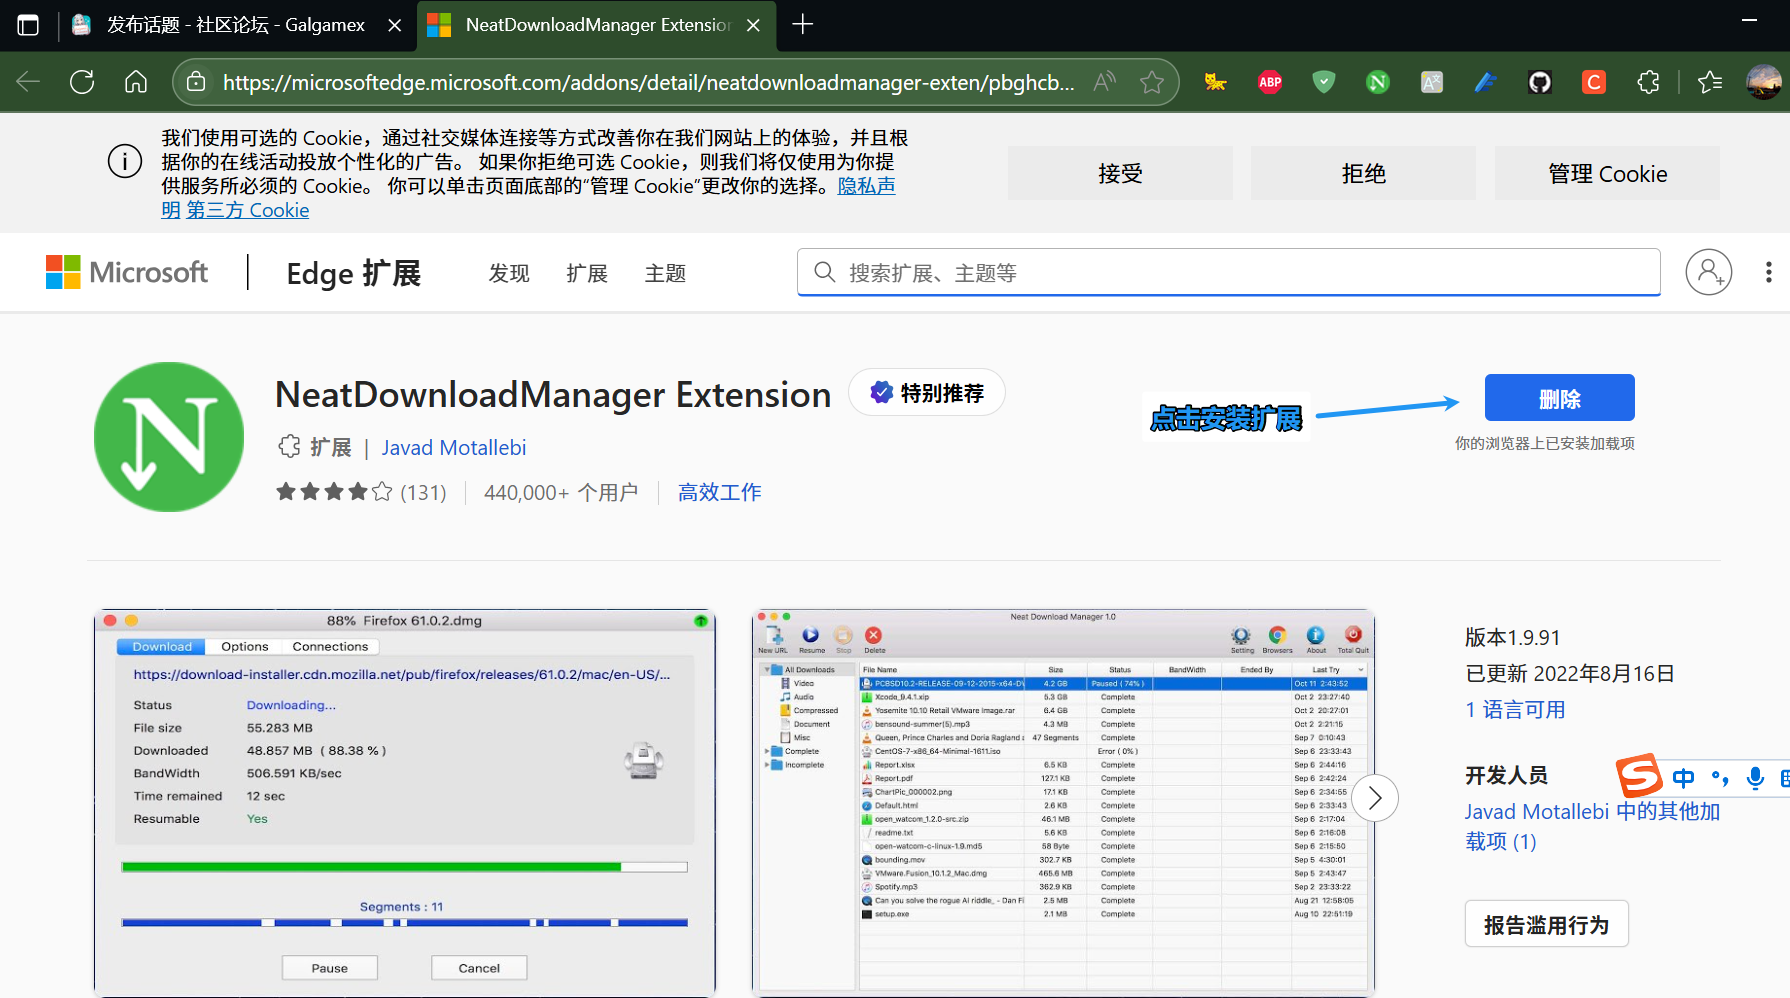Remove the extension with 删除
This screenshot has height=998, width=1790.
click(x=1559, y=398)
